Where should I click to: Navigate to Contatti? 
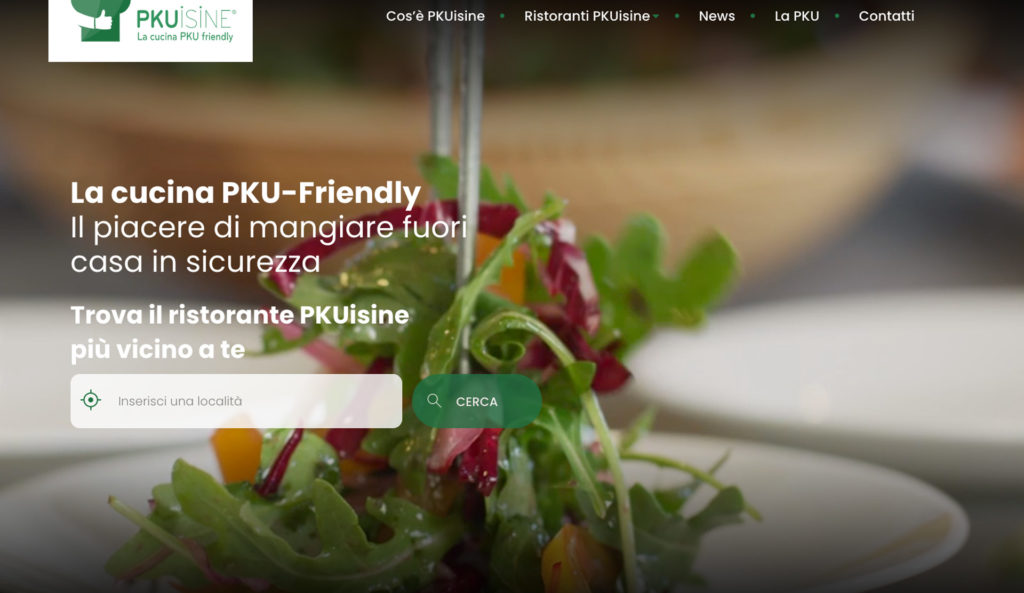(x=886, y=16)
